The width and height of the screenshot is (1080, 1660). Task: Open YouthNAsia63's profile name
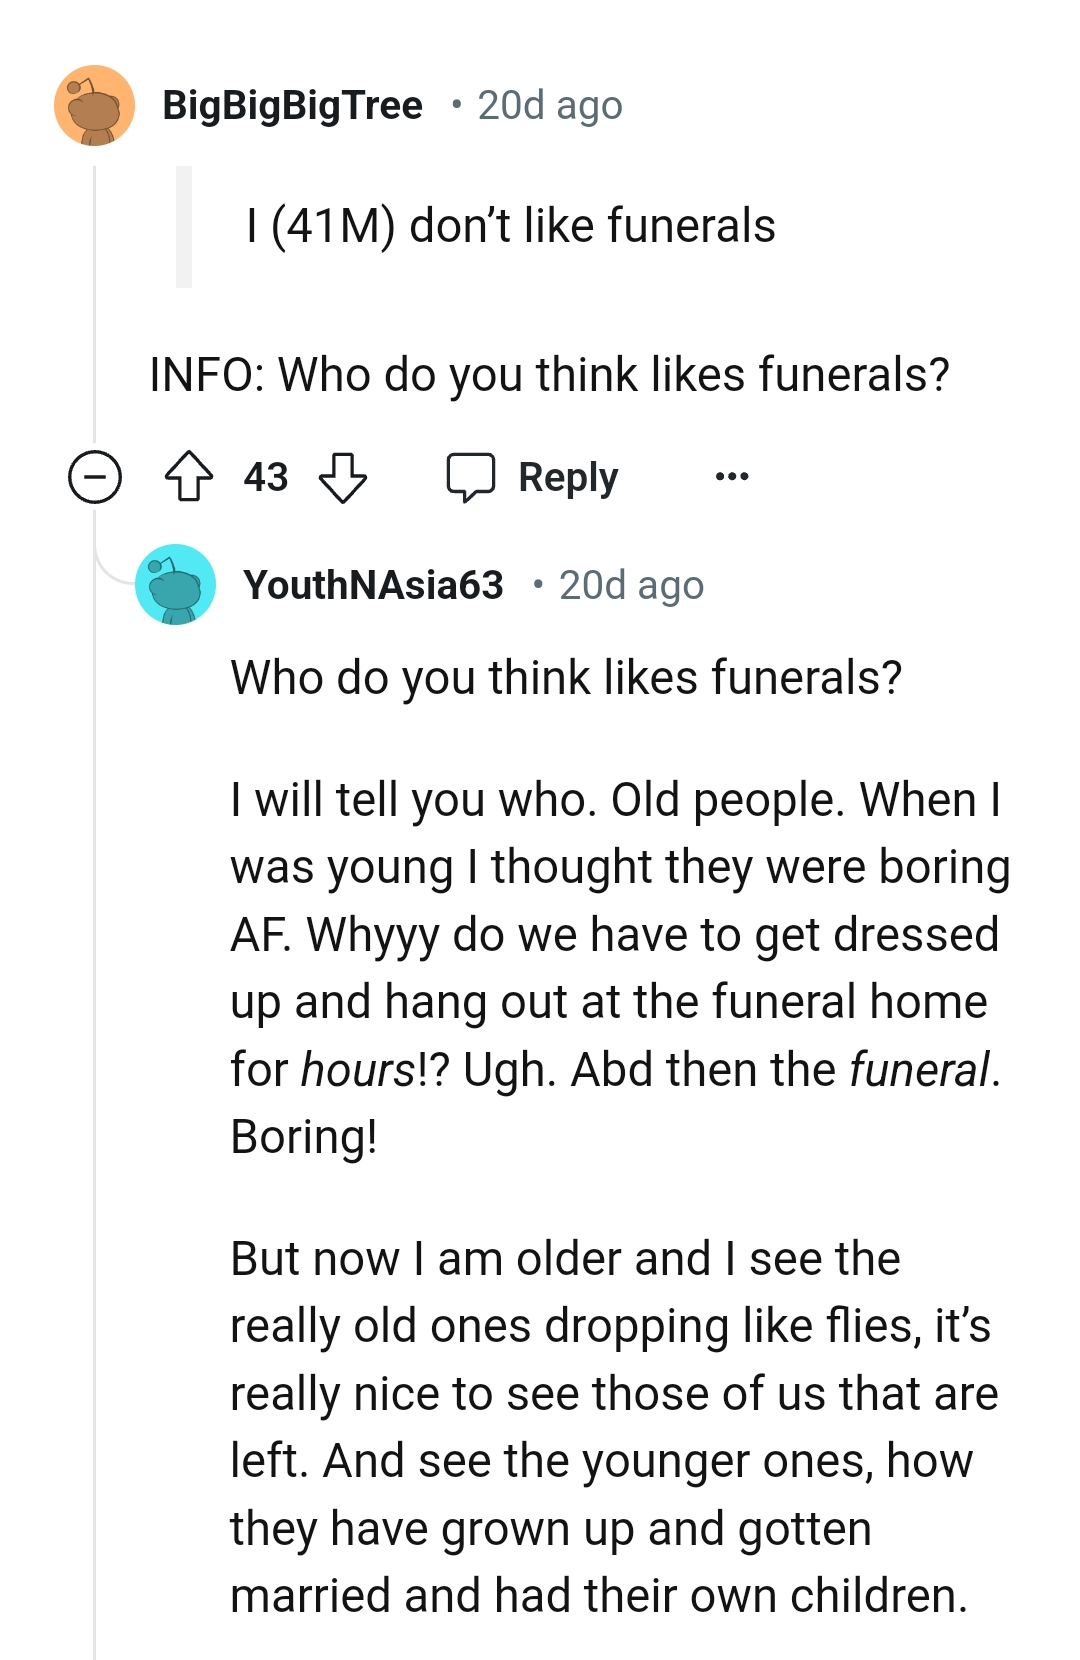point(374,585)
